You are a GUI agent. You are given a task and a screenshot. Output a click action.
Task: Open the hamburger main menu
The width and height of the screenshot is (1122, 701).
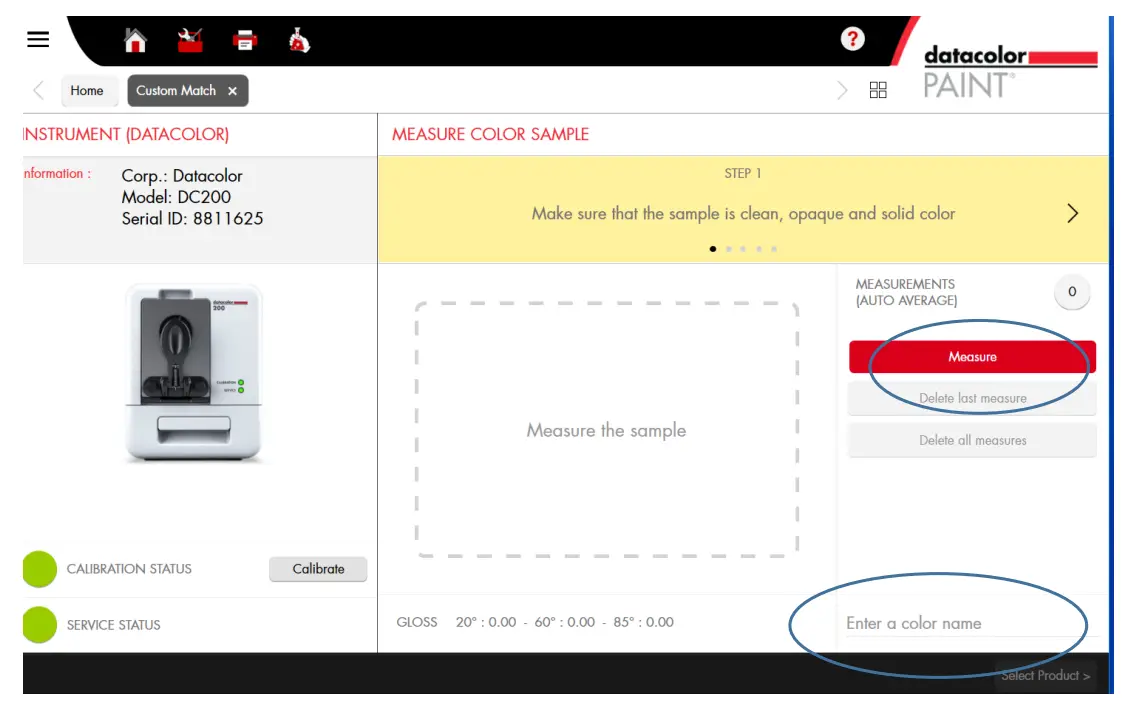coord(38,39)
